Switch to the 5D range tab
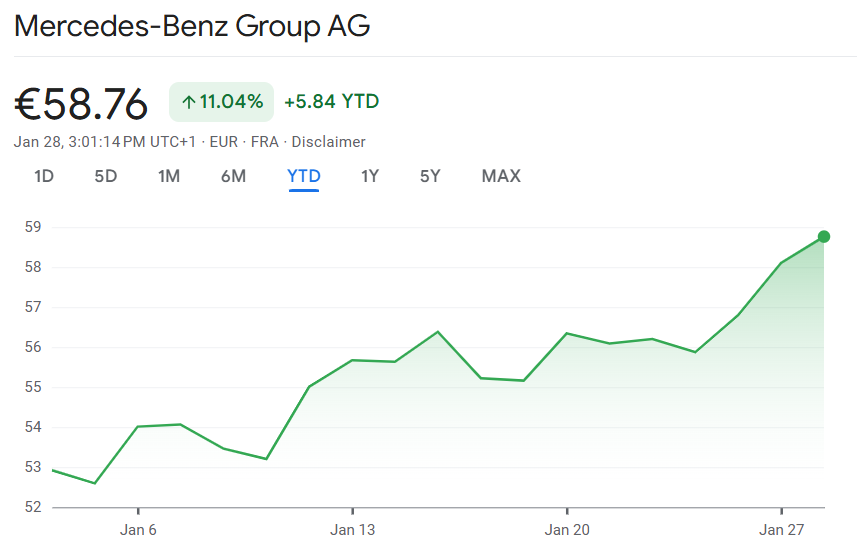 tap(105, 176)
